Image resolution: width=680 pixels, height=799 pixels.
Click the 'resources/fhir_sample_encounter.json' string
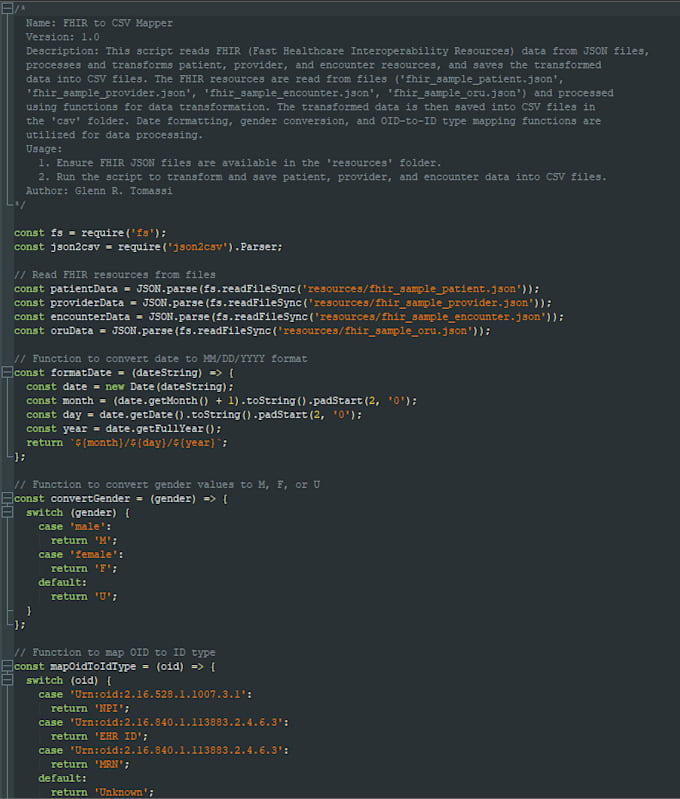coord(430,317)
